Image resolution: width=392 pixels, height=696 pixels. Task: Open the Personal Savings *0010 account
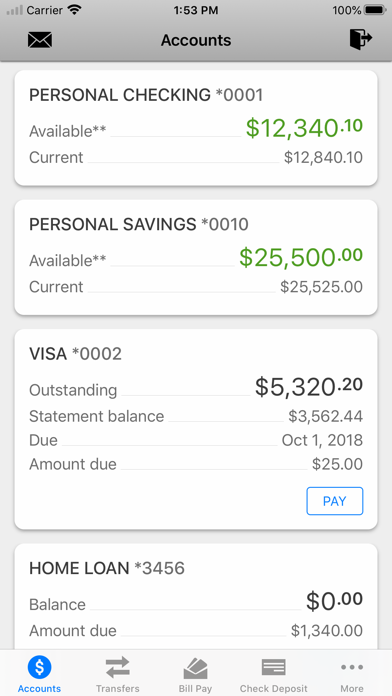tap(196, 257)
